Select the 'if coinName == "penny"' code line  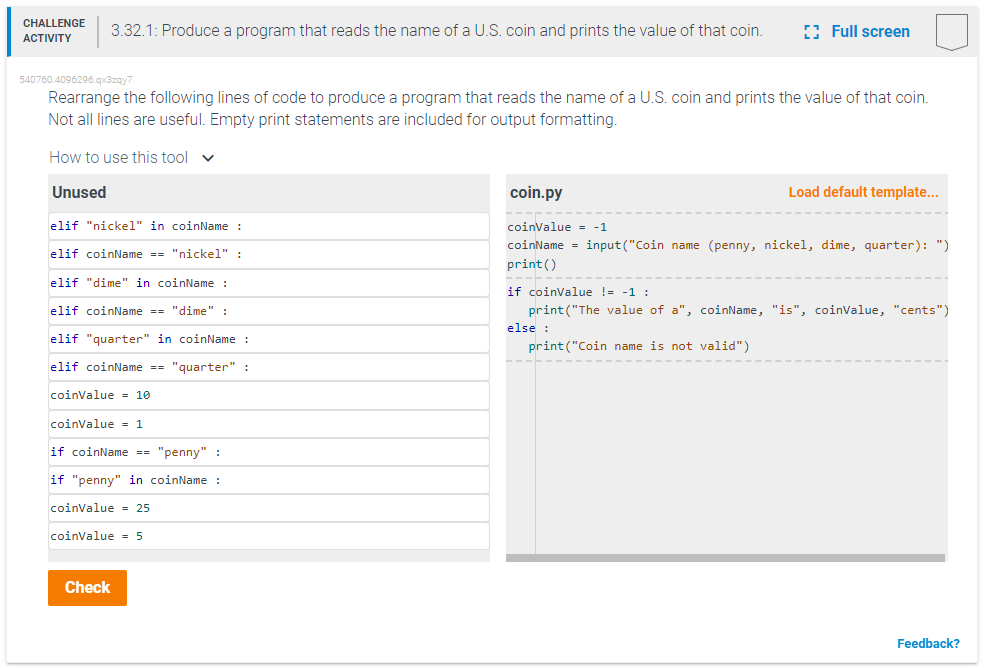268,451
